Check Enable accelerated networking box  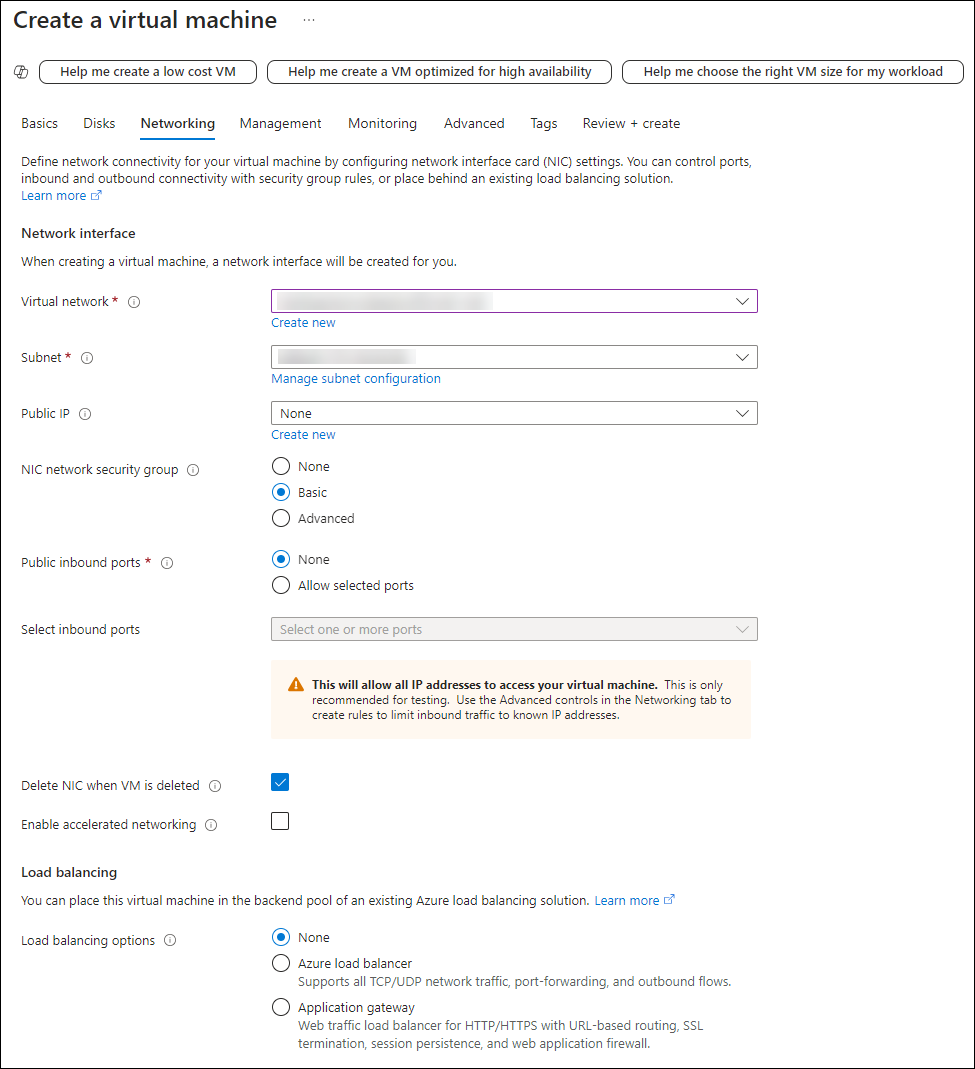(280, 821)
